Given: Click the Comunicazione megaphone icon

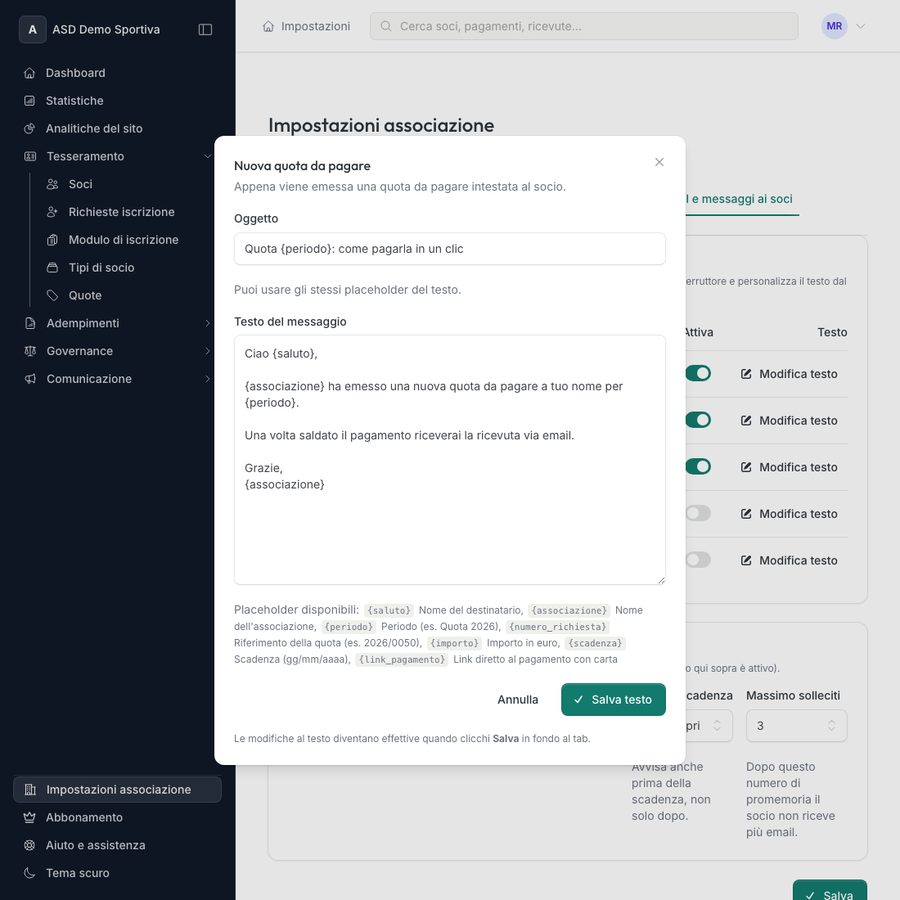Looking at the screenshot, I should 30,379.
